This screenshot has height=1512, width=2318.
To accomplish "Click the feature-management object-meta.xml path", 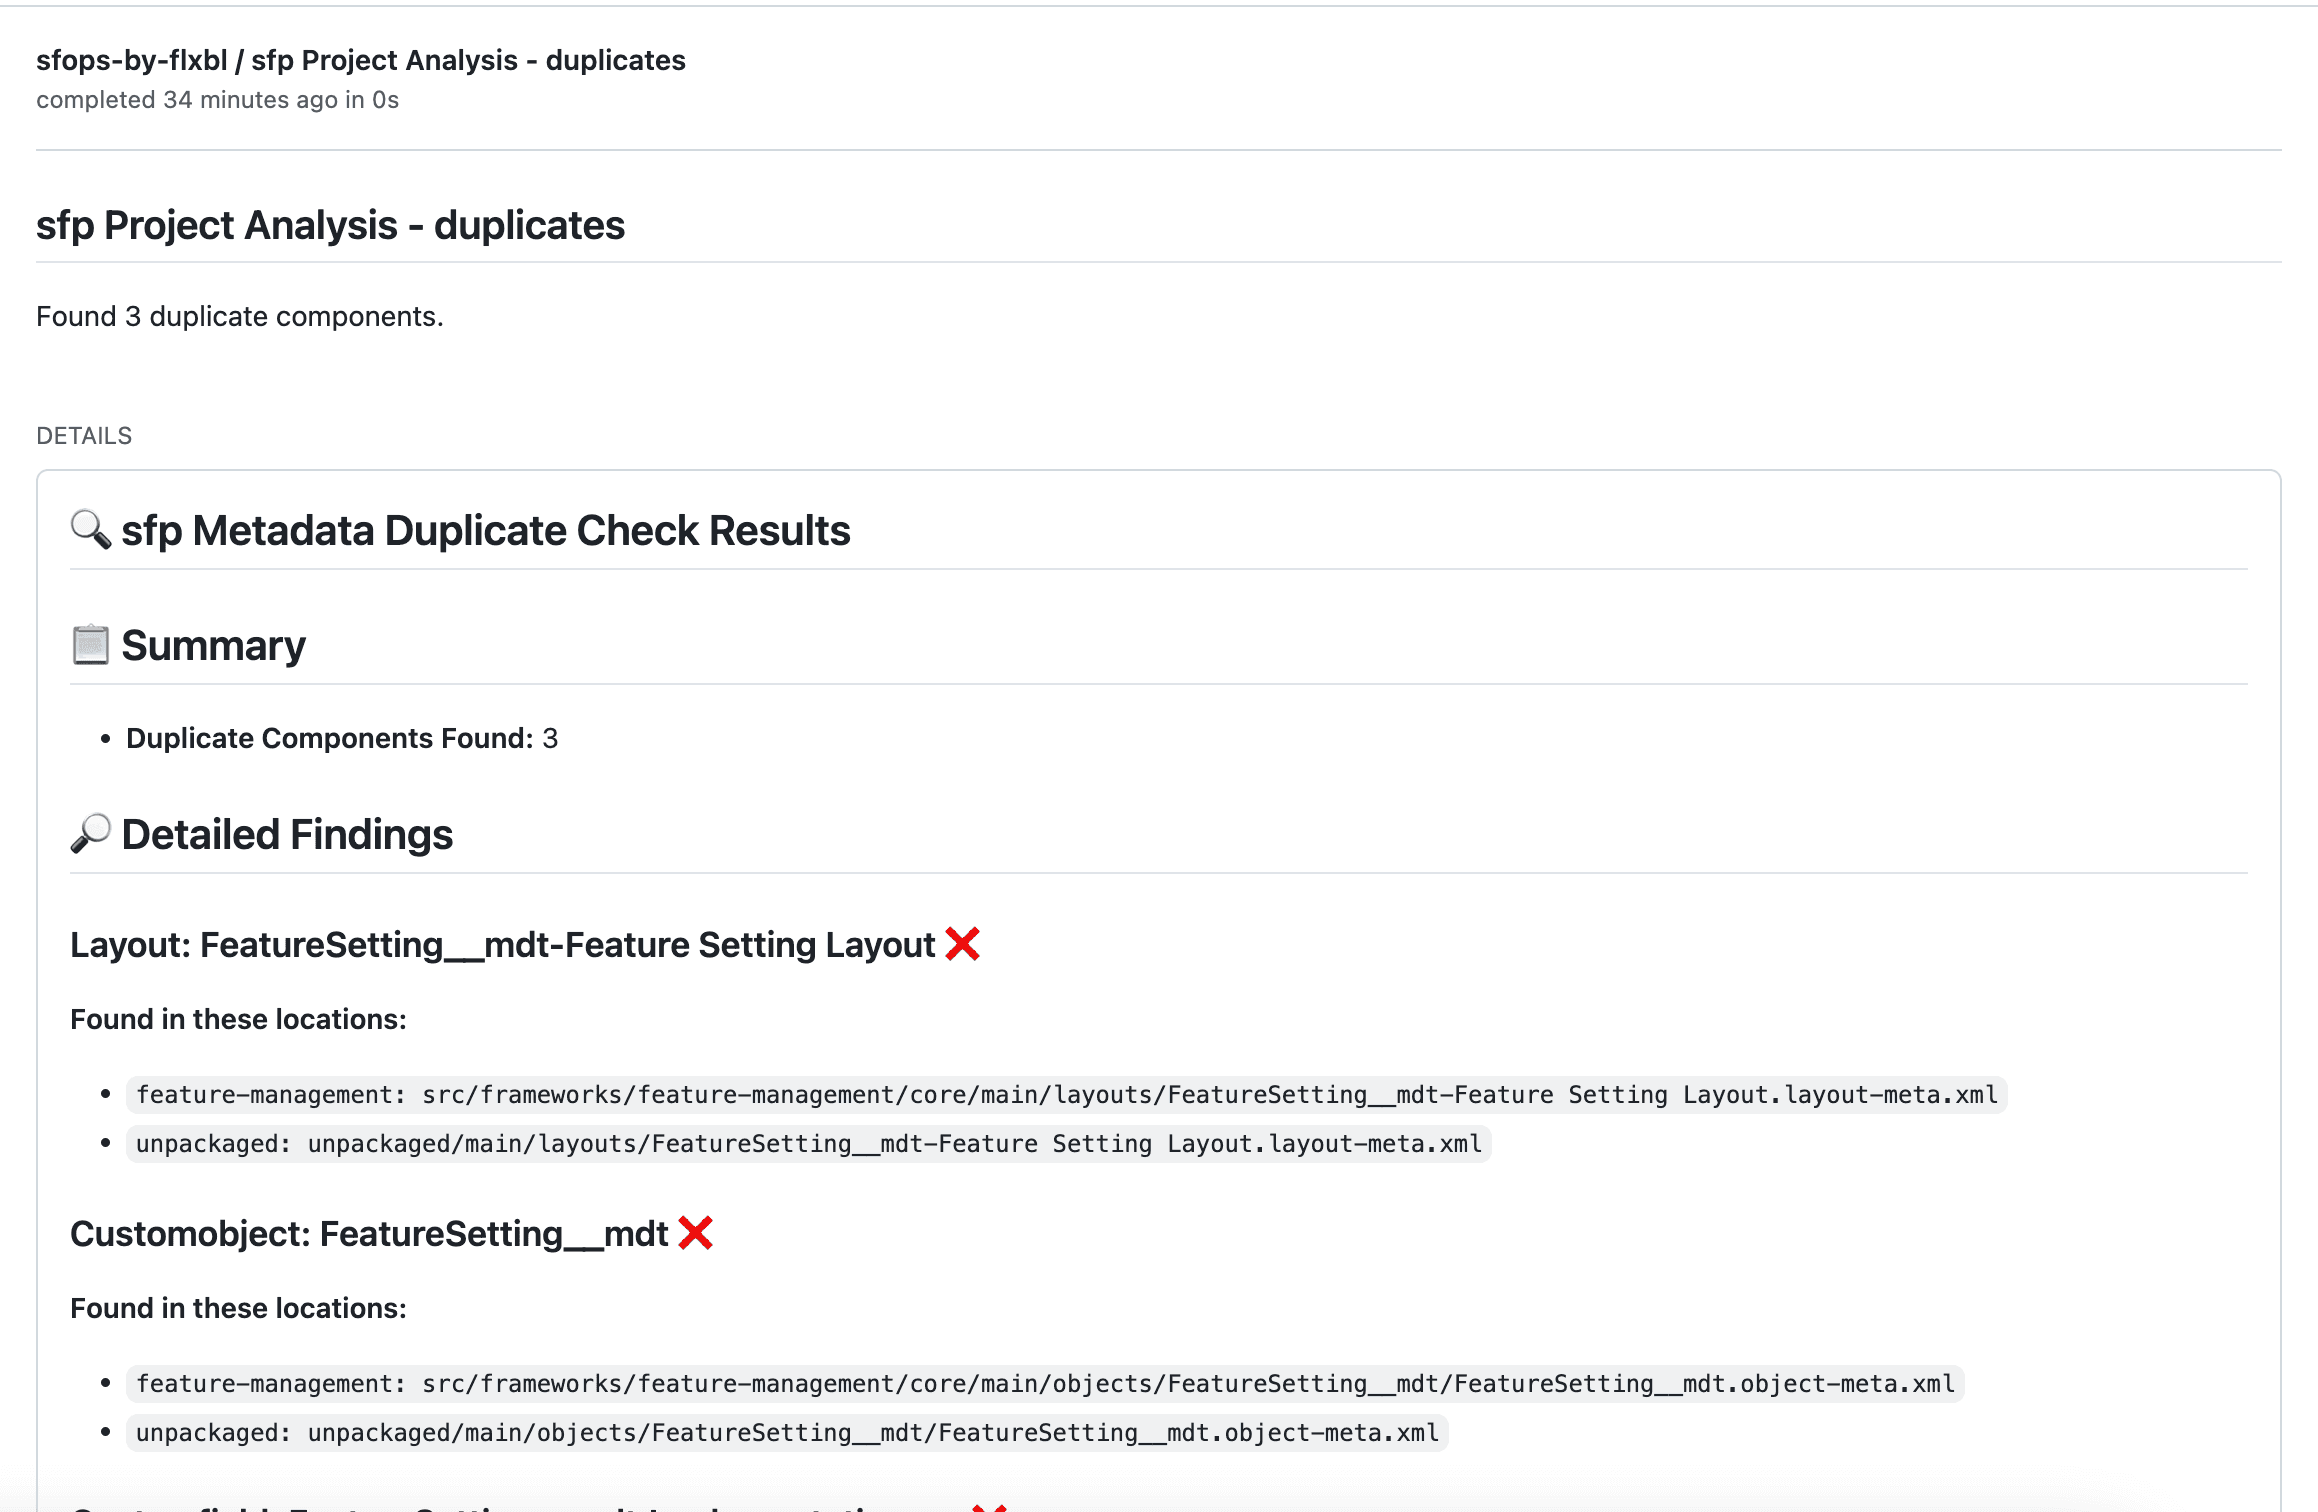I will pos(1045,1384).
